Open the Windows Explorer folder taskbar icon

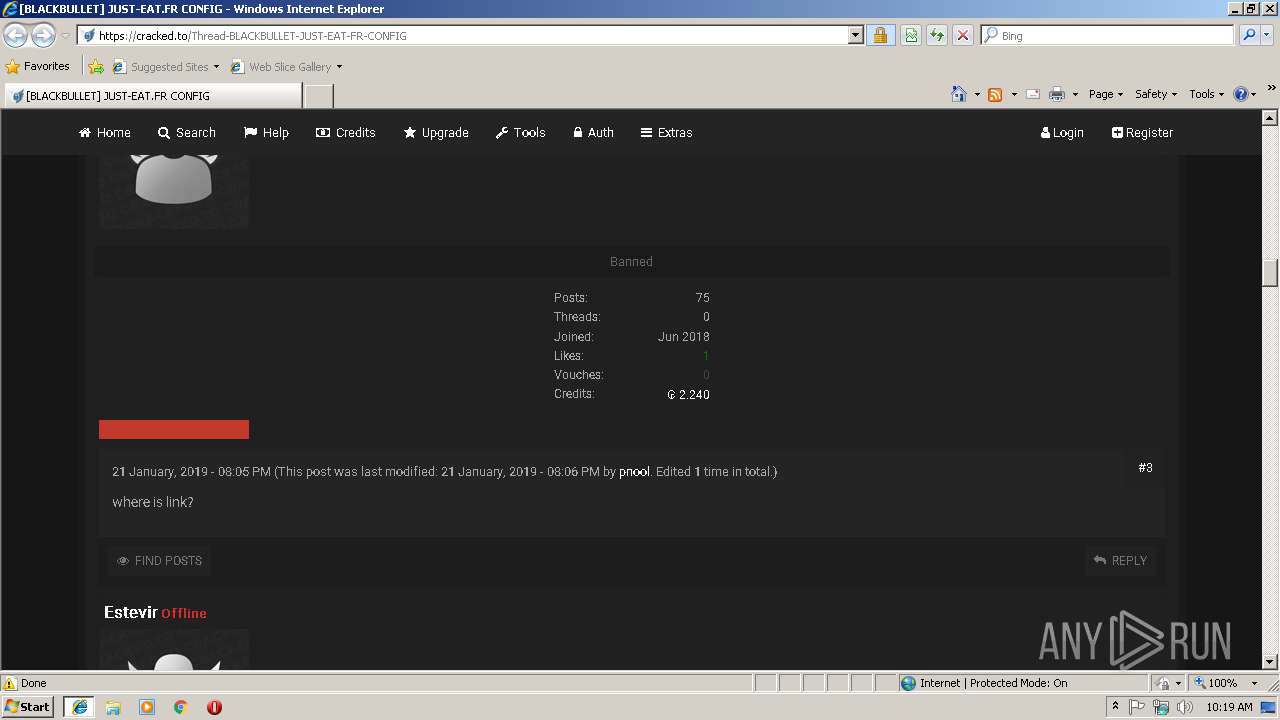pos(113,707)
